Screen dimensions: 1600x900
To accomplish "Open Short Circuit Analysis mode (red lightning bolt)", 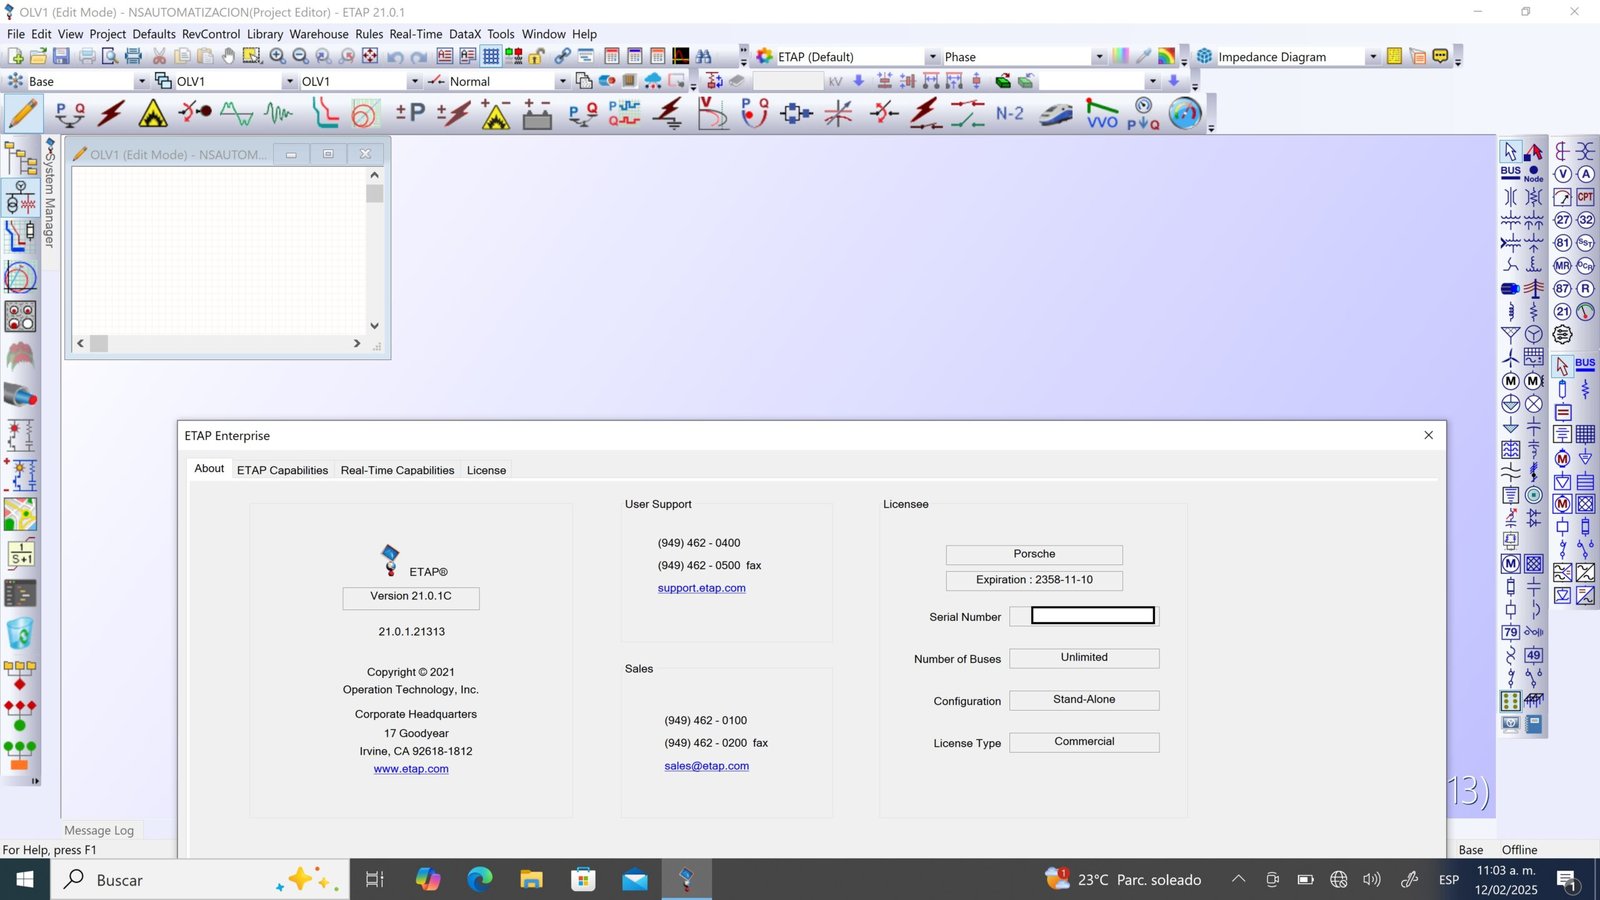I will pos(110,113).
